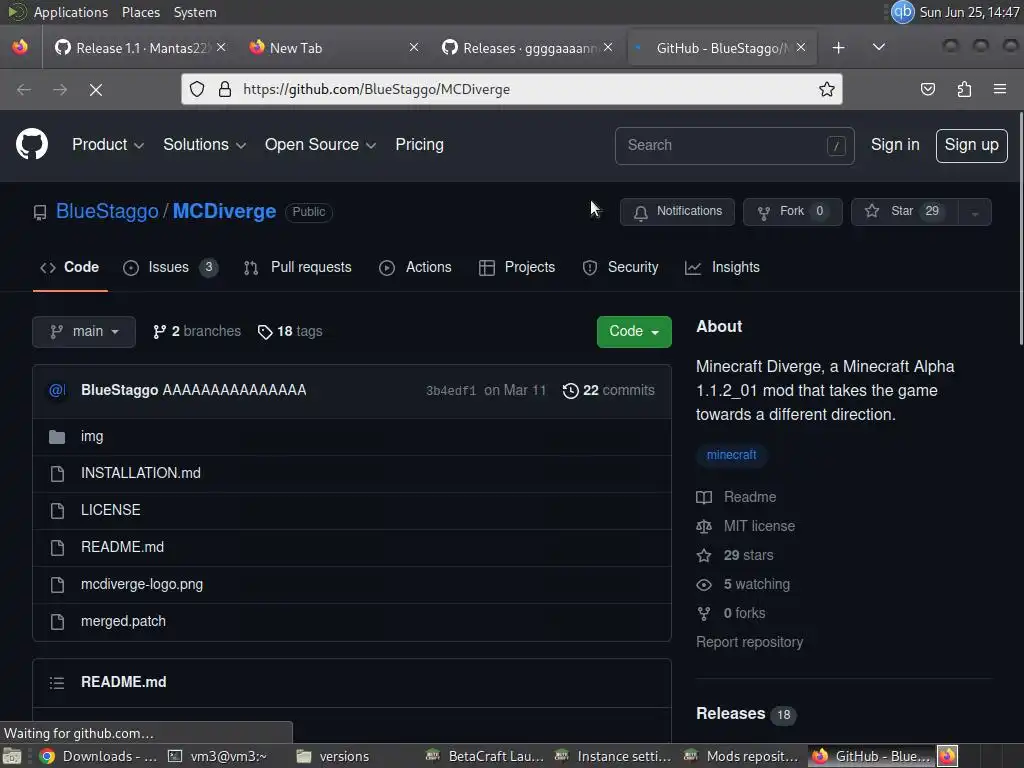Viewport: 1024px width, 768px height.
Task: Click the page vertical scrollbar
Action: [1020, 229]
